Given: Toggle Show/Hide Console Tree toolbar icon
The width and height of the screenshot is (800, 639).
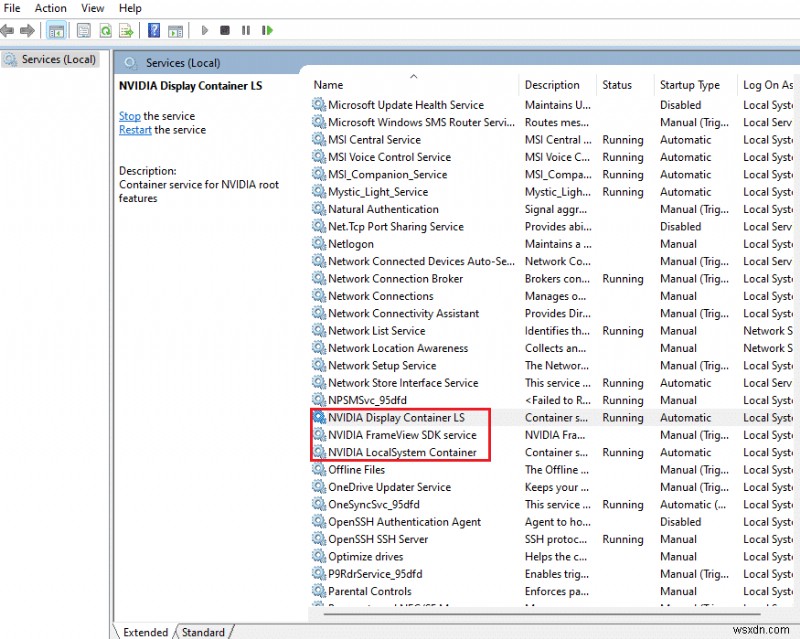Looking at the screenshot, I should [56, 31].
